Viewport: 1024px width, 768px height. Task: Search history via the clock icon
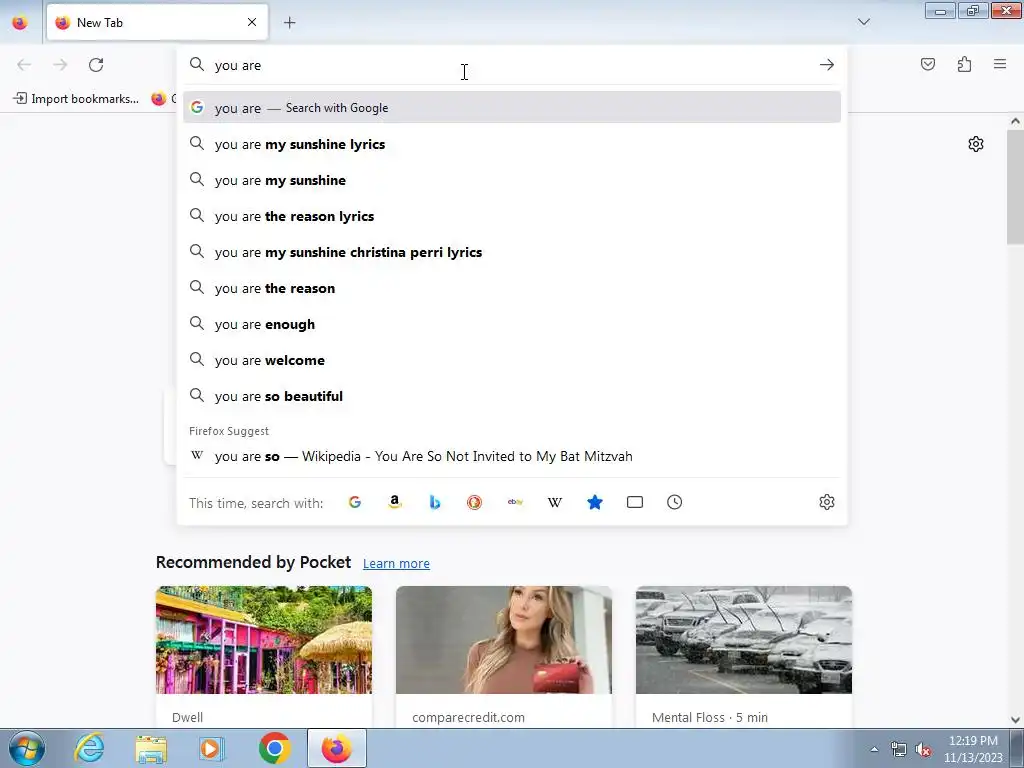point(675,502)
